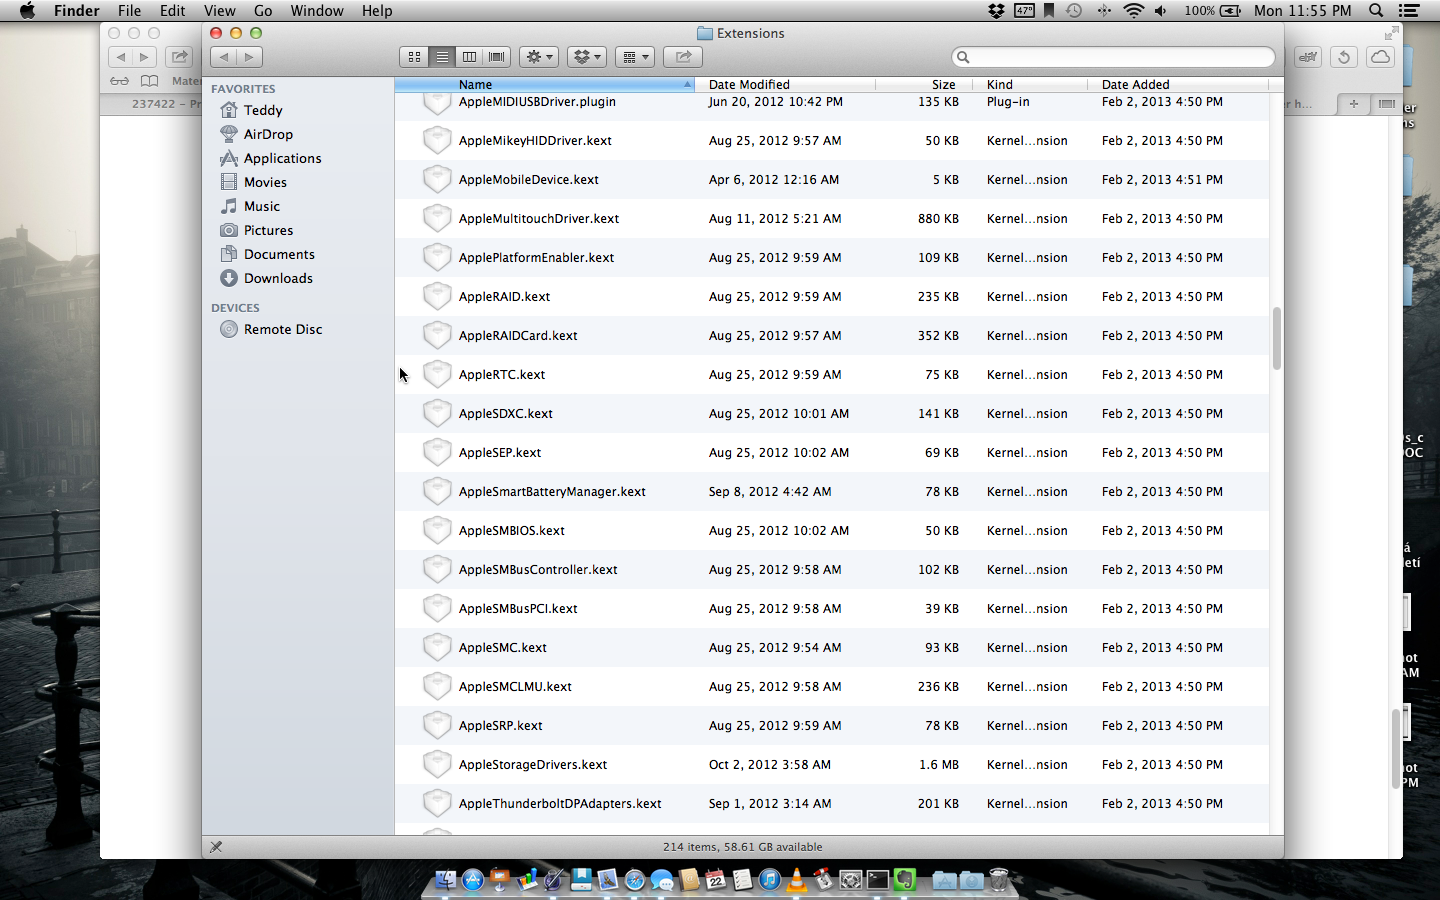Viewport: 1440px width, 900px height.
Task: Switch Finder to list view
Action: (442, 57)
